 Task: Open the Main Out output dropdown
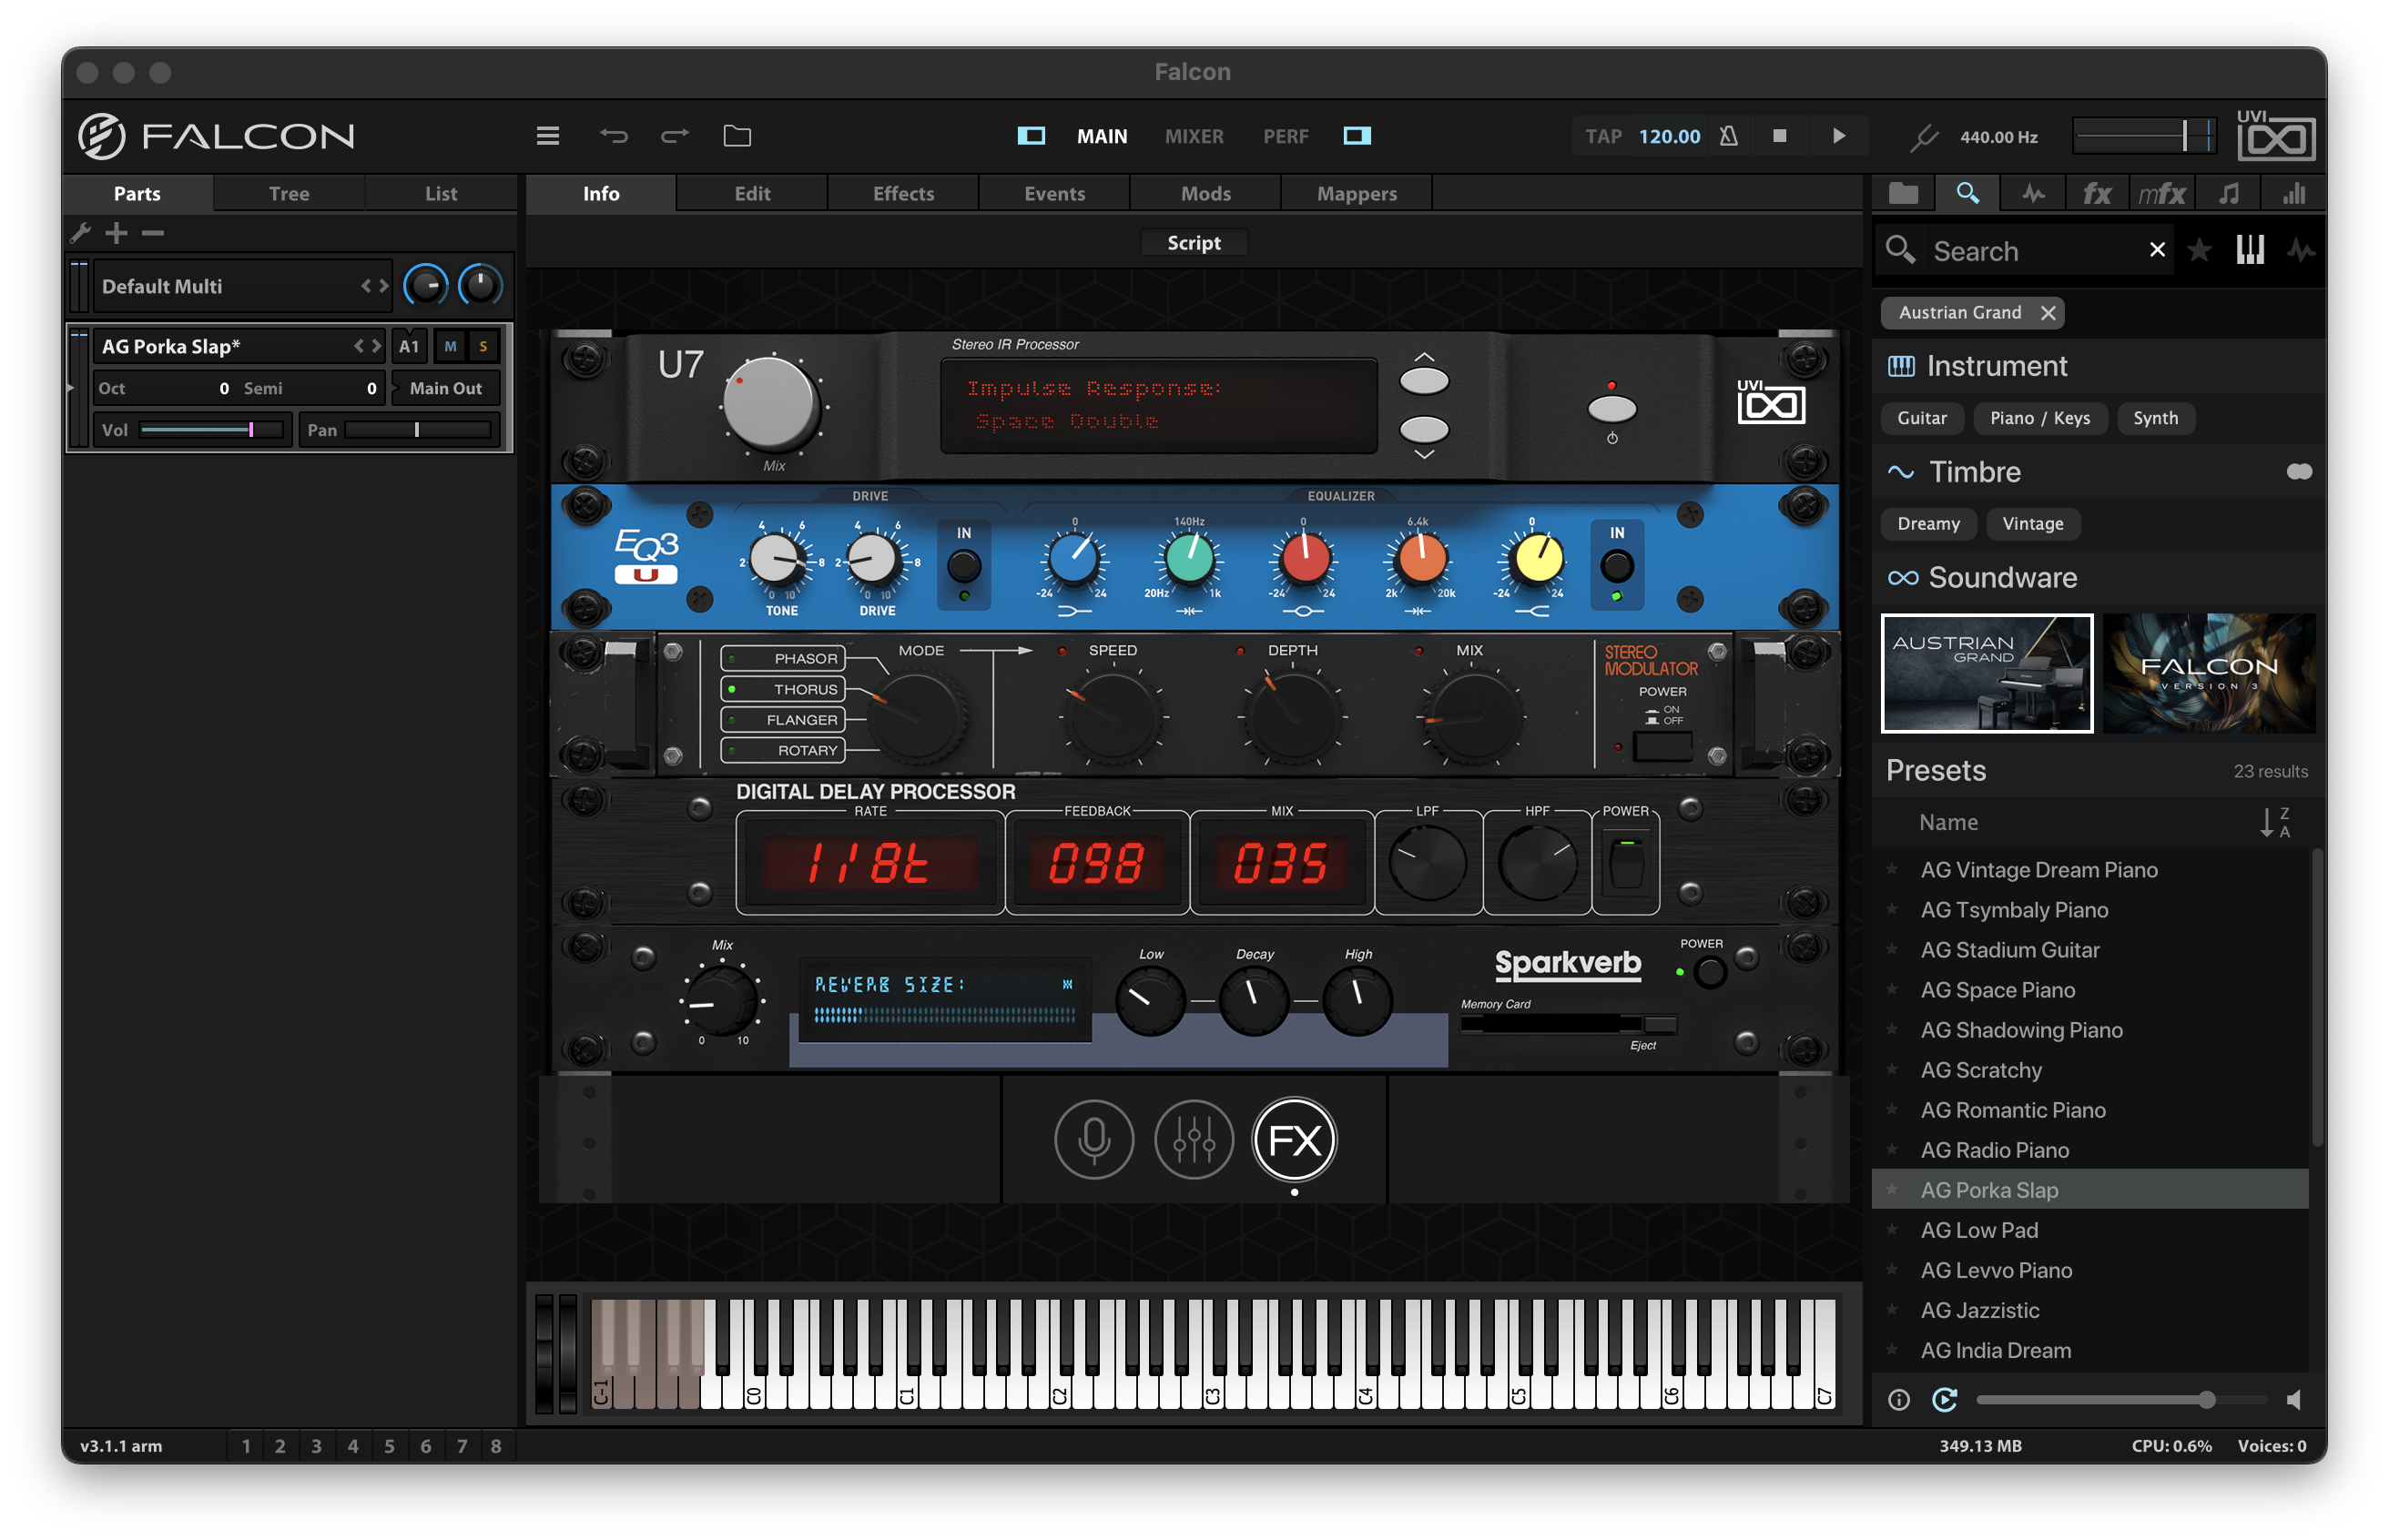click(446, 388)
